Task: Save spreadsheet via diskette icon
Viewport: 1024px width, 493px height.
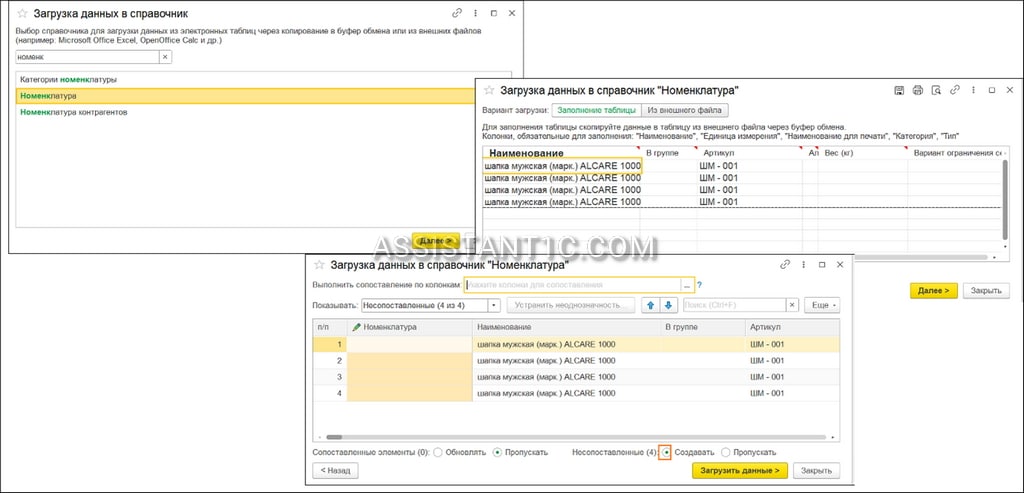Action: pyautogui.click(x=899, y=91)
